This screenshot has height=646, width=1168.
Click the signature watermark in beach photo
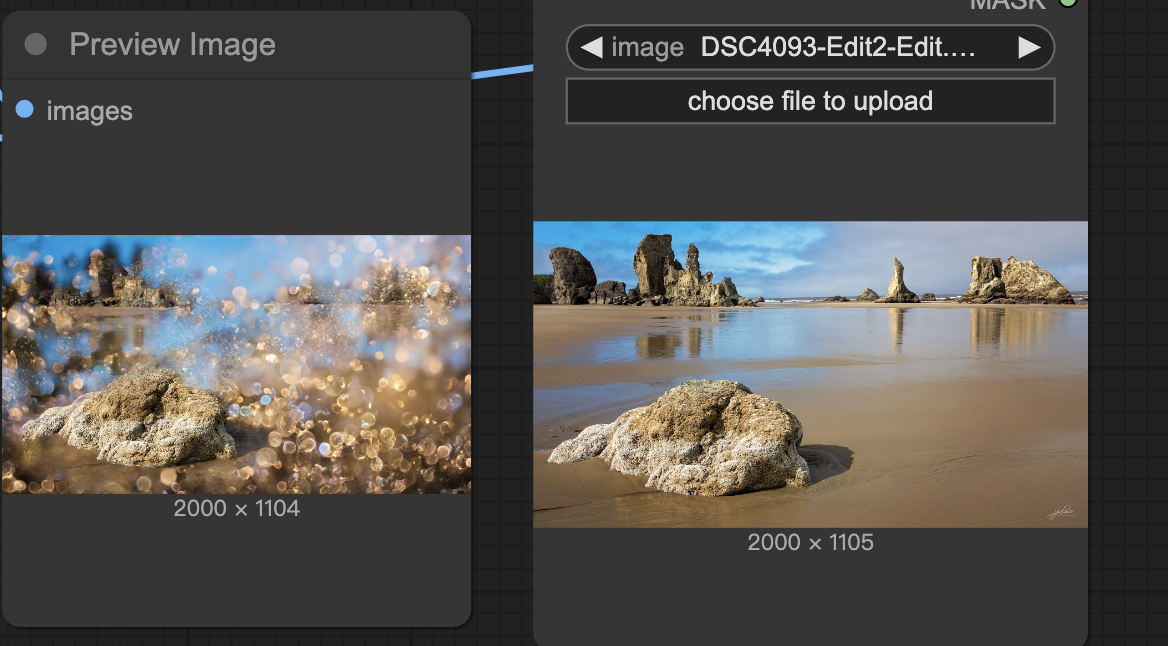pos(1060,511)
